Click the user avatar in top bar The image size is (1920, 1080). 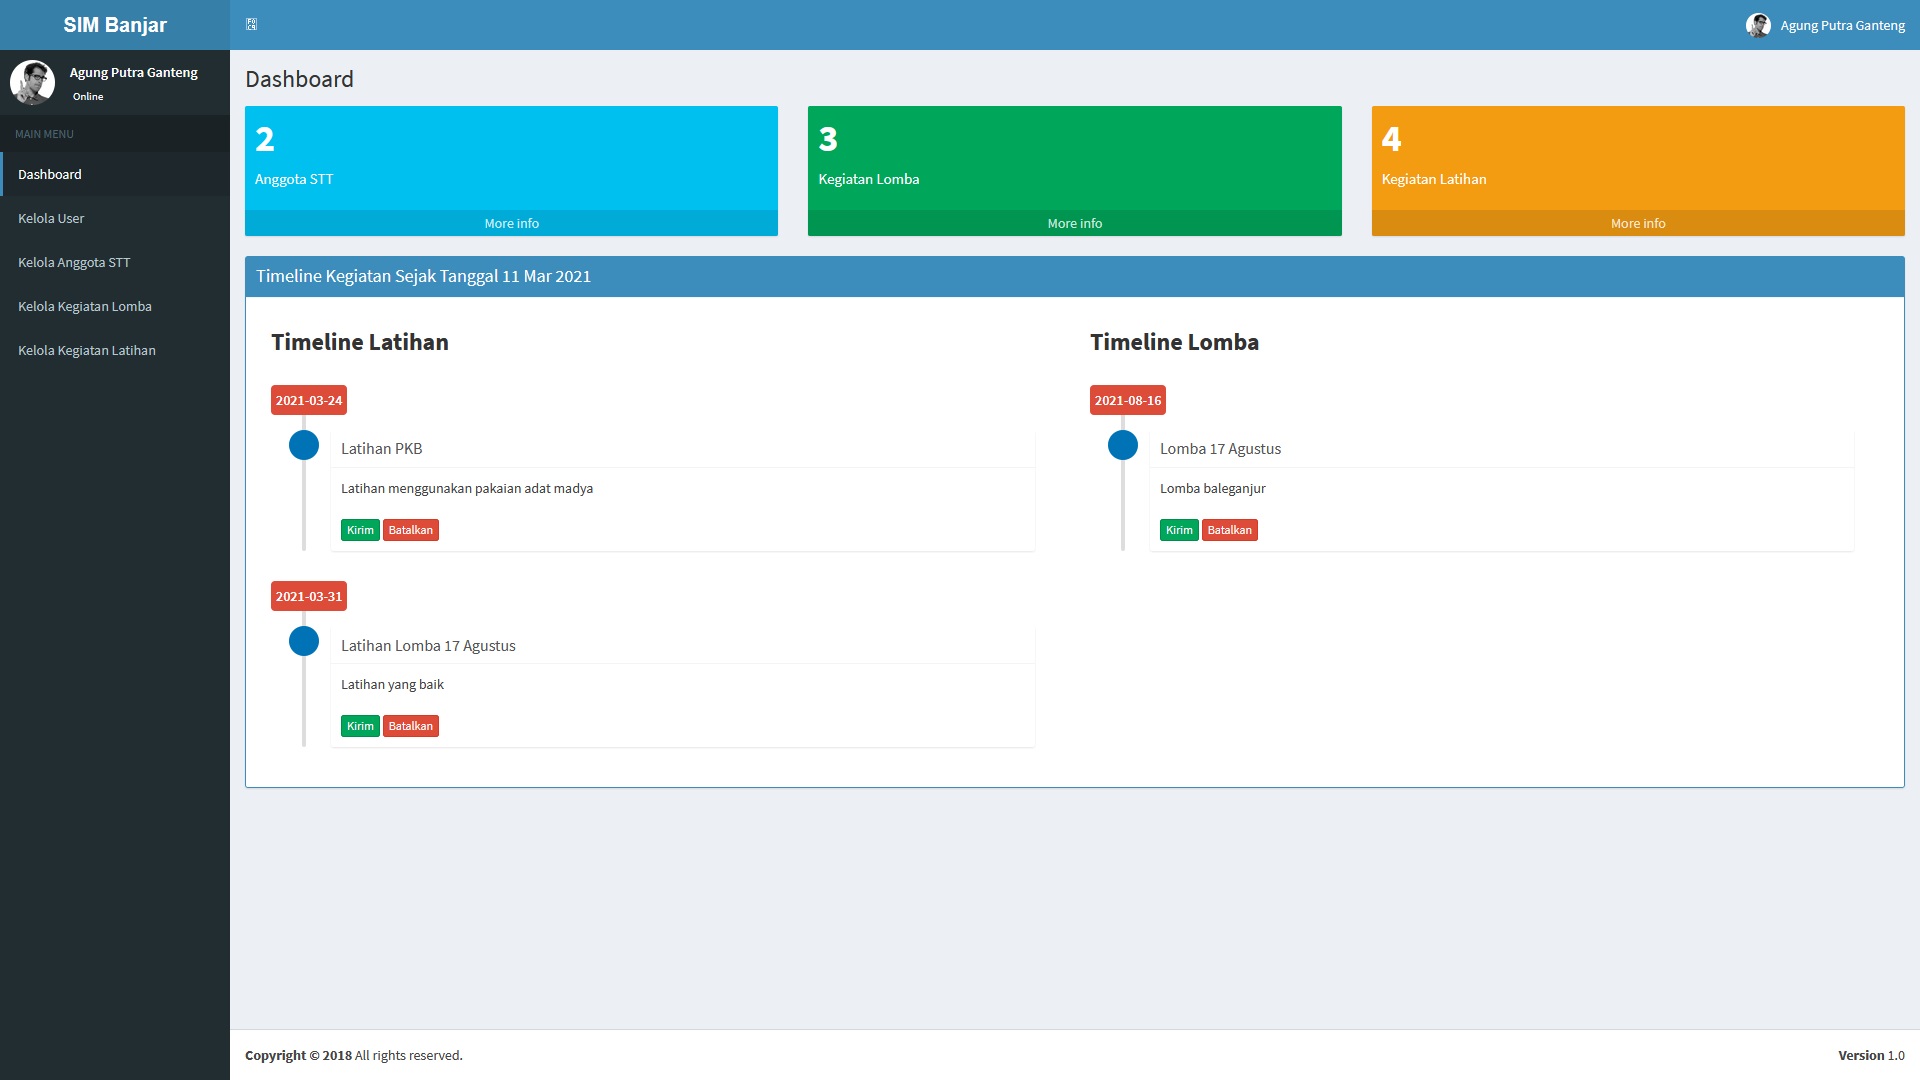[x=1758, y=25]
